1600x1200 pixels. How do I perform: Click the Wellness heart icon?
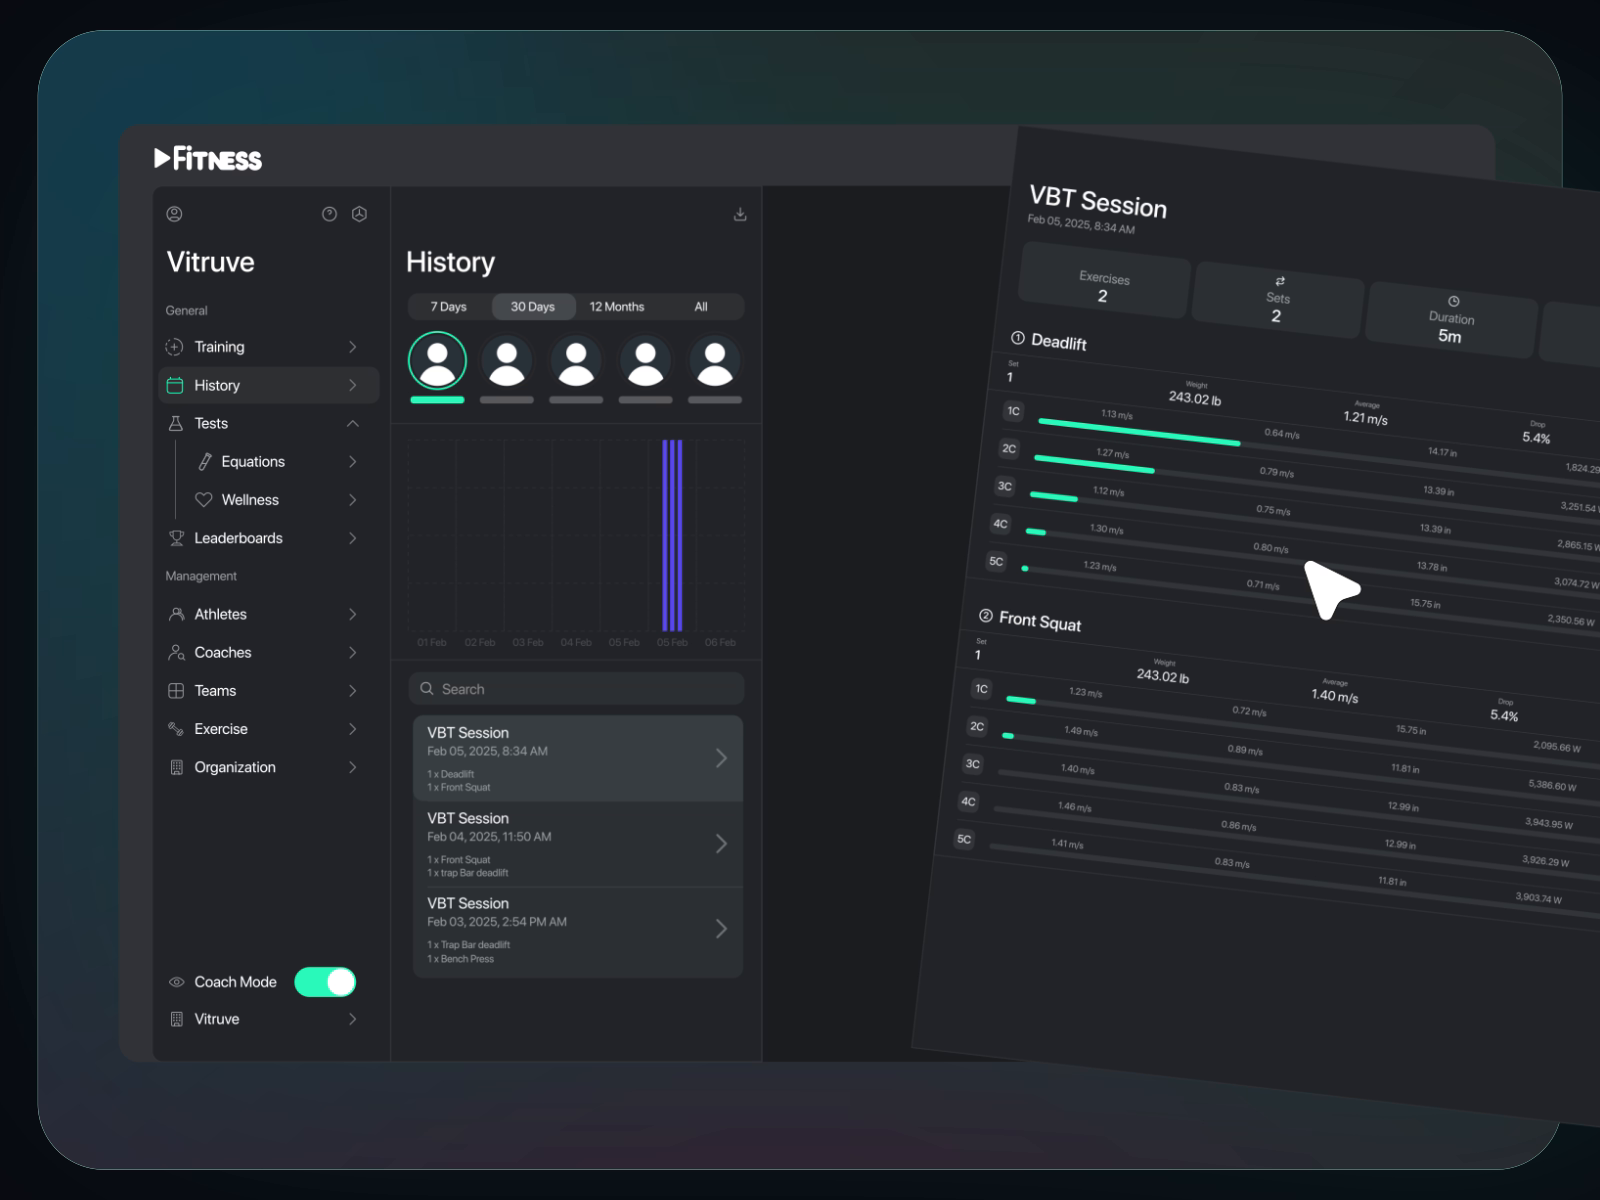coord(204,500)
